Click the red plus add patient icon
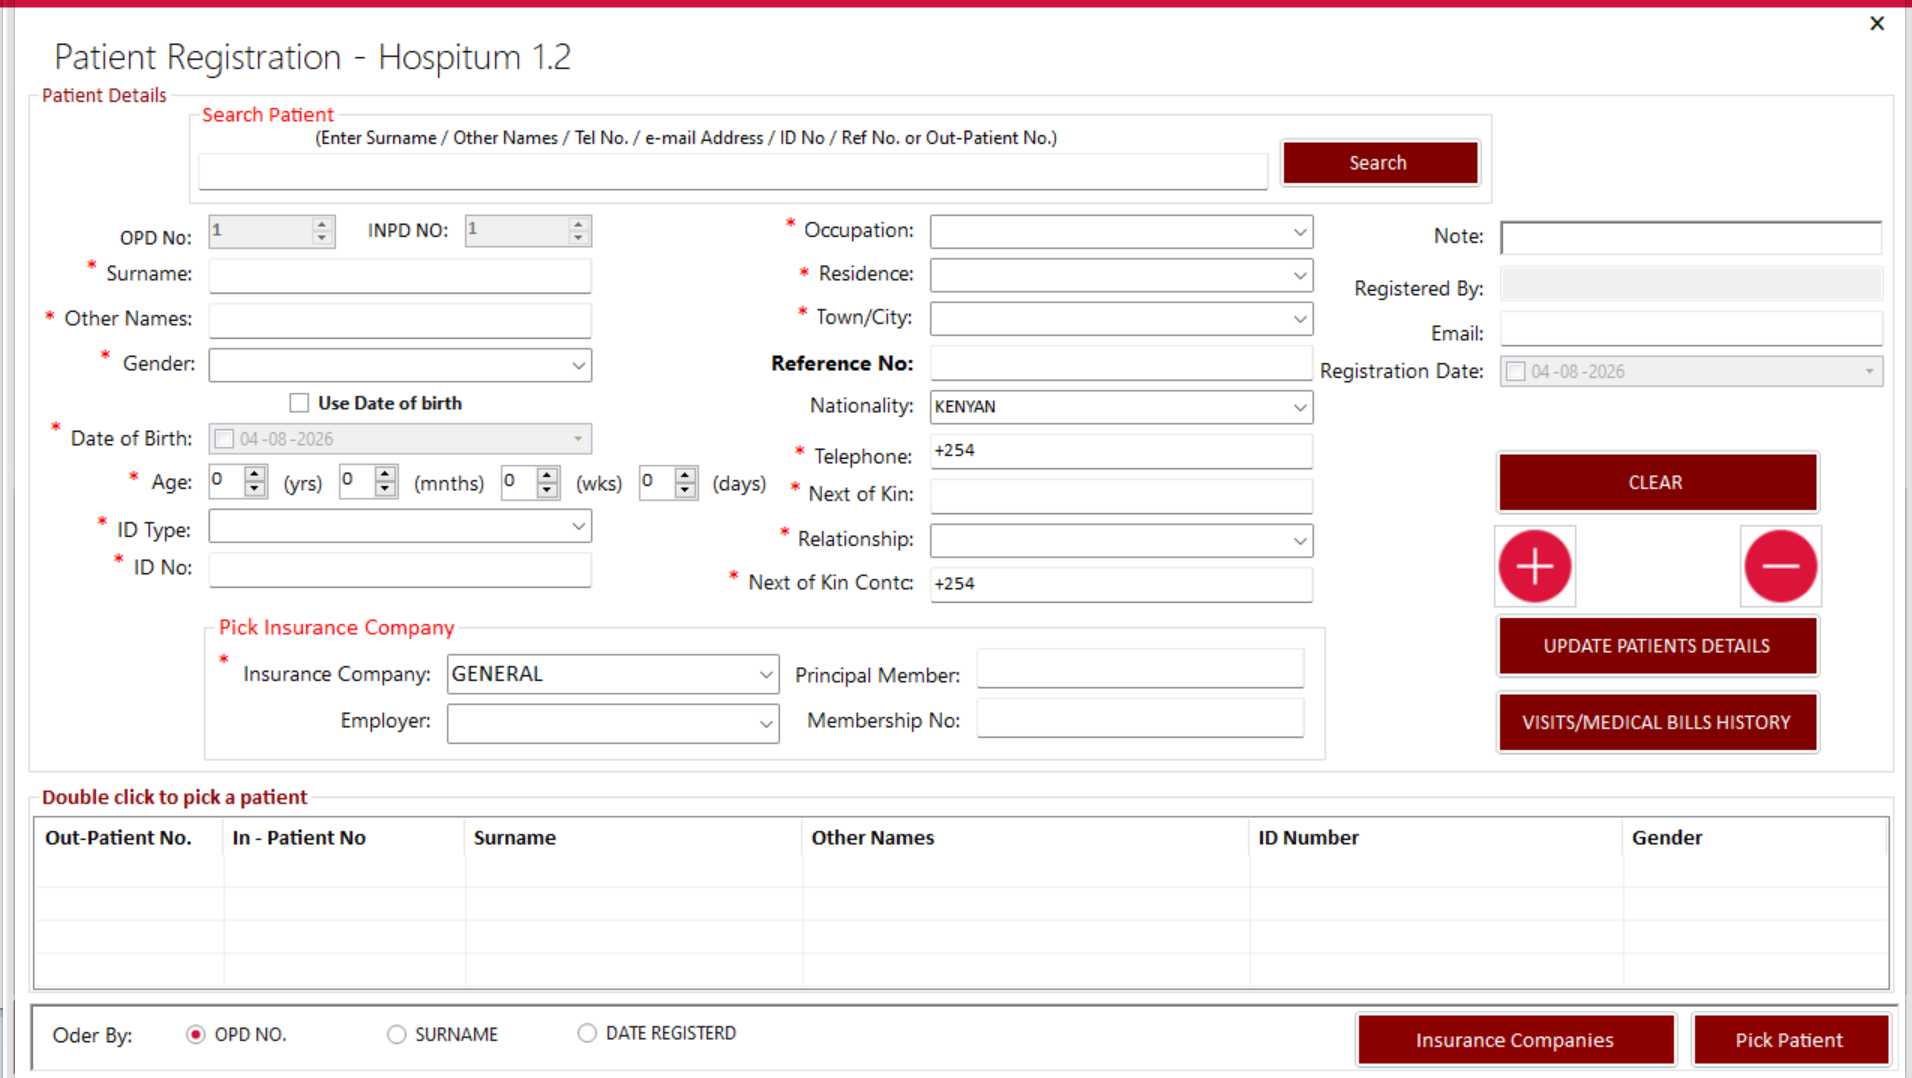 click(x=1534, y=566)
